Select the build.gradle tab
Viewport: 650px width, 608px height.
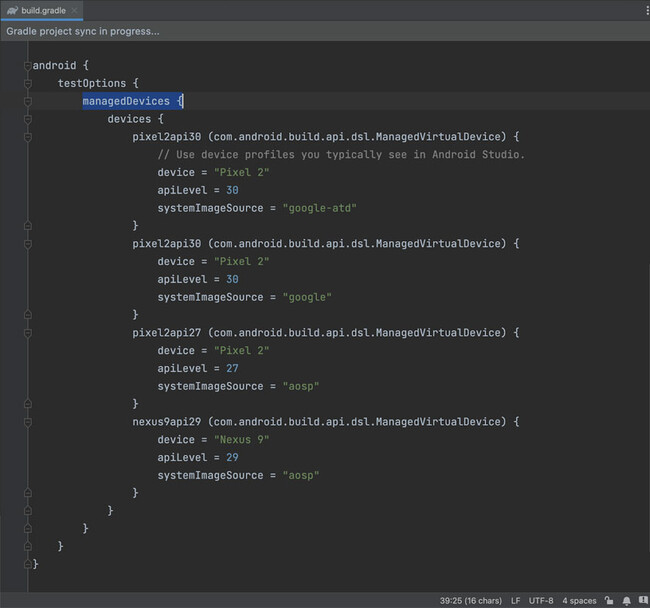click(42, 10)
